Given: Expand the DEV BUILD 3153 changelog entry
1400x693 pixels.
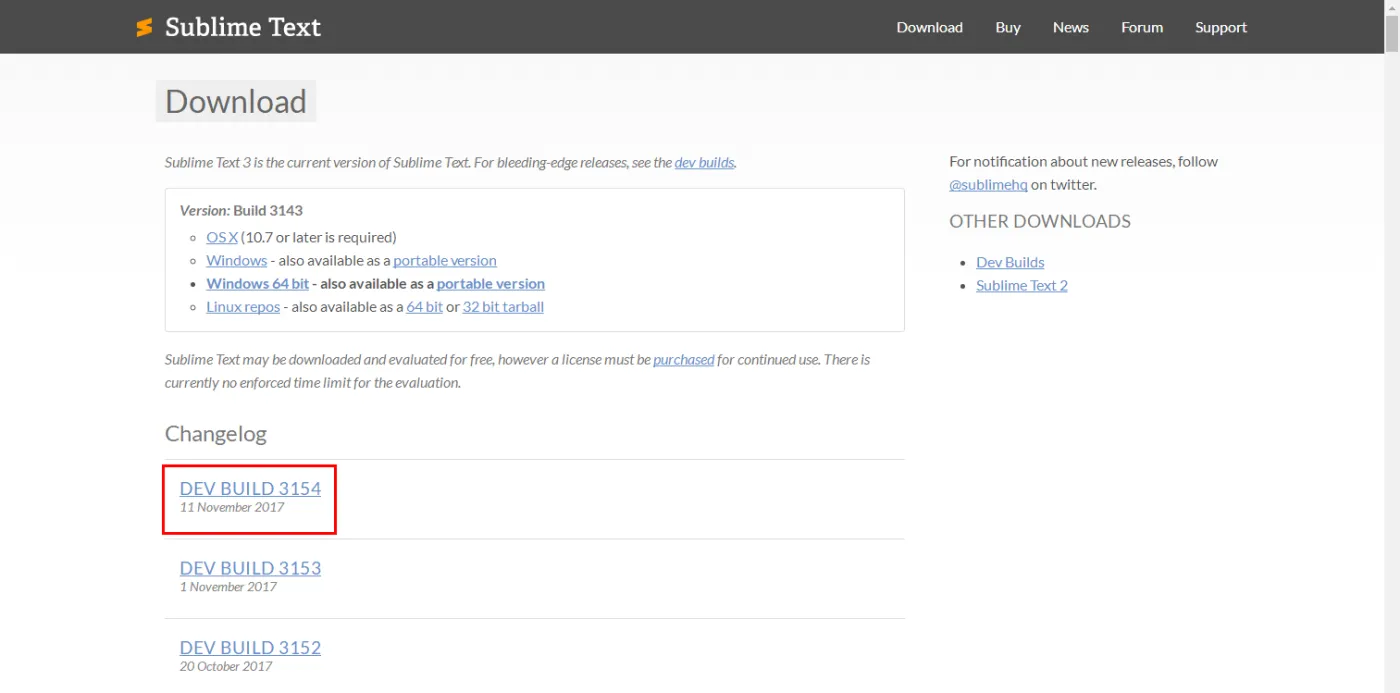Looking at the screenshot, I should 250,568.
